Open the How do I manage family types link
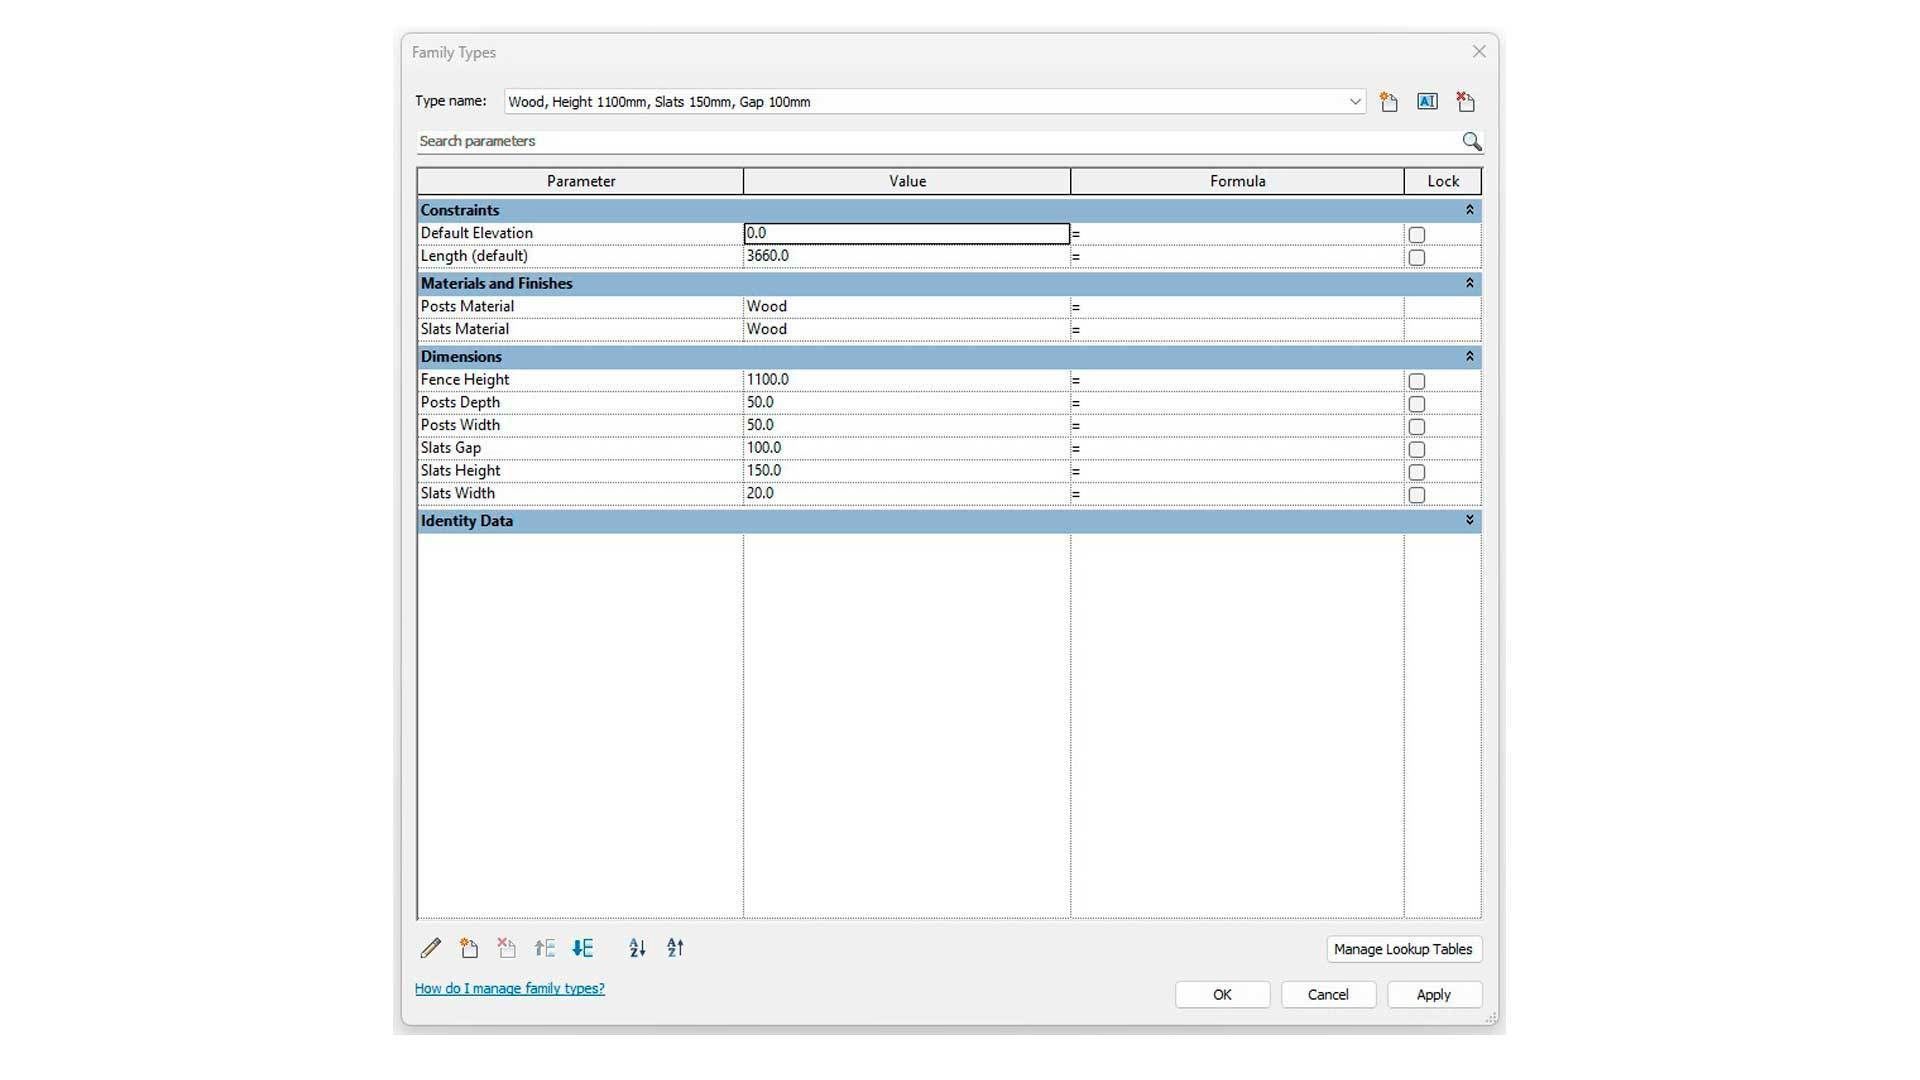Viewport: 1920px width, 1080px height. tap(510, 988)
